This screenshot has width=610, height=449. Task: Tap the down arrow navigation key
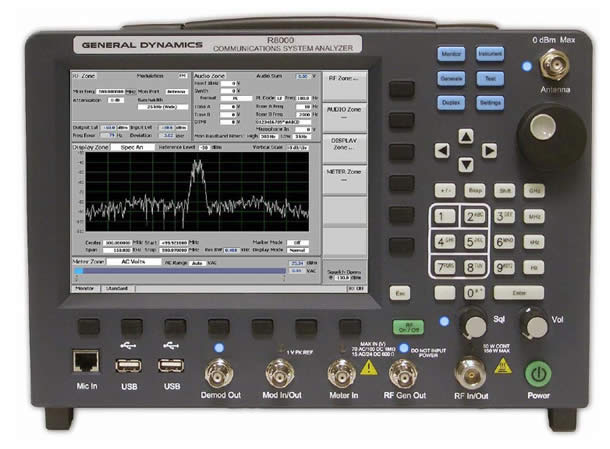click(466, 165)
